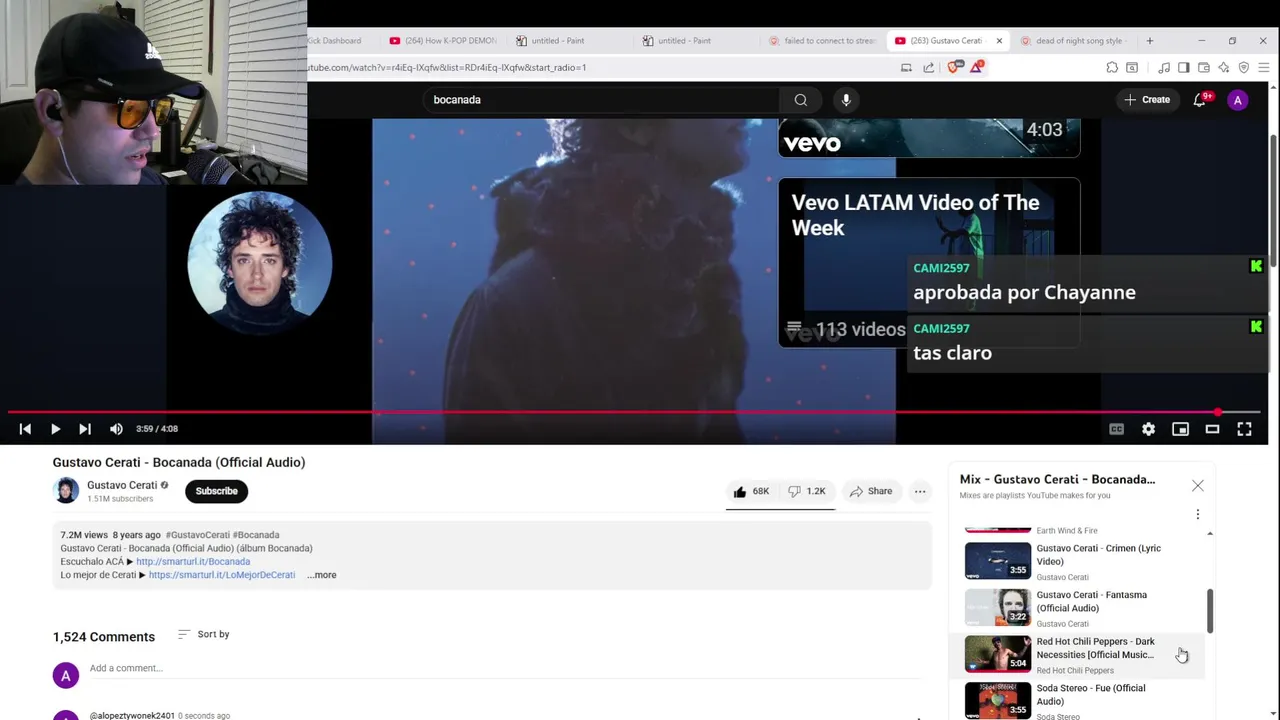Open a new browser tab
Screen dimensions: 1280x720
click(1150, 41)
